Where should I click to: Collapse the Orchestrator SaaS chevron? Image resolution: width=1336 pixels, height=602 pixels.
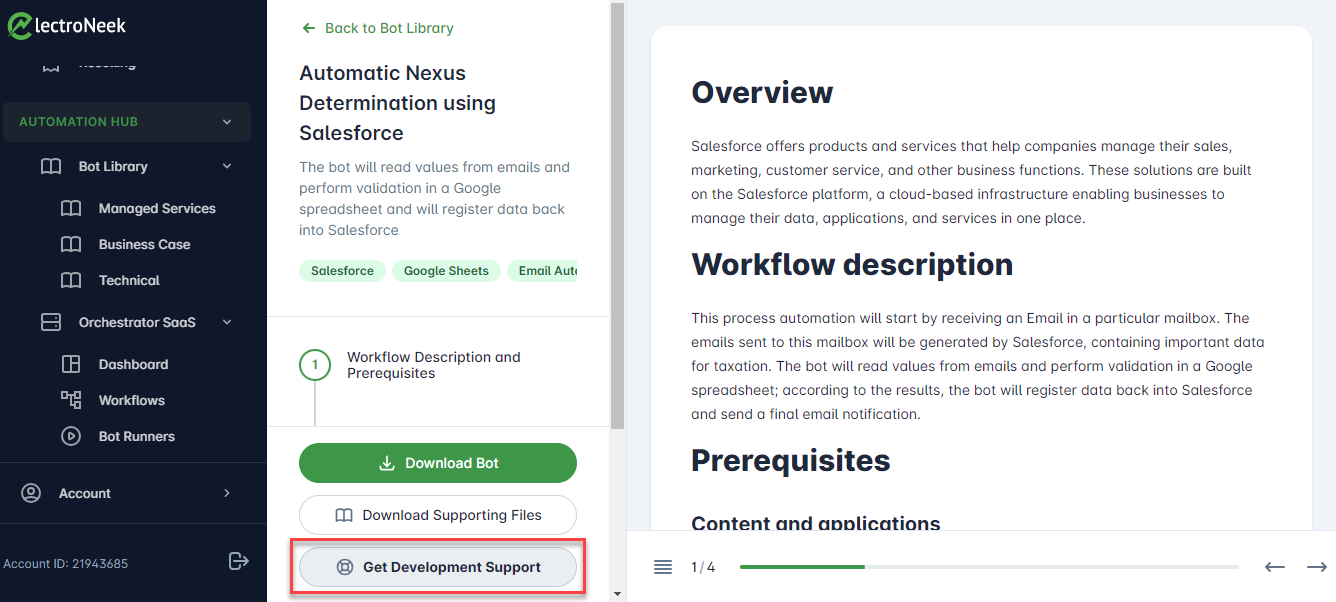pos(227,322)
